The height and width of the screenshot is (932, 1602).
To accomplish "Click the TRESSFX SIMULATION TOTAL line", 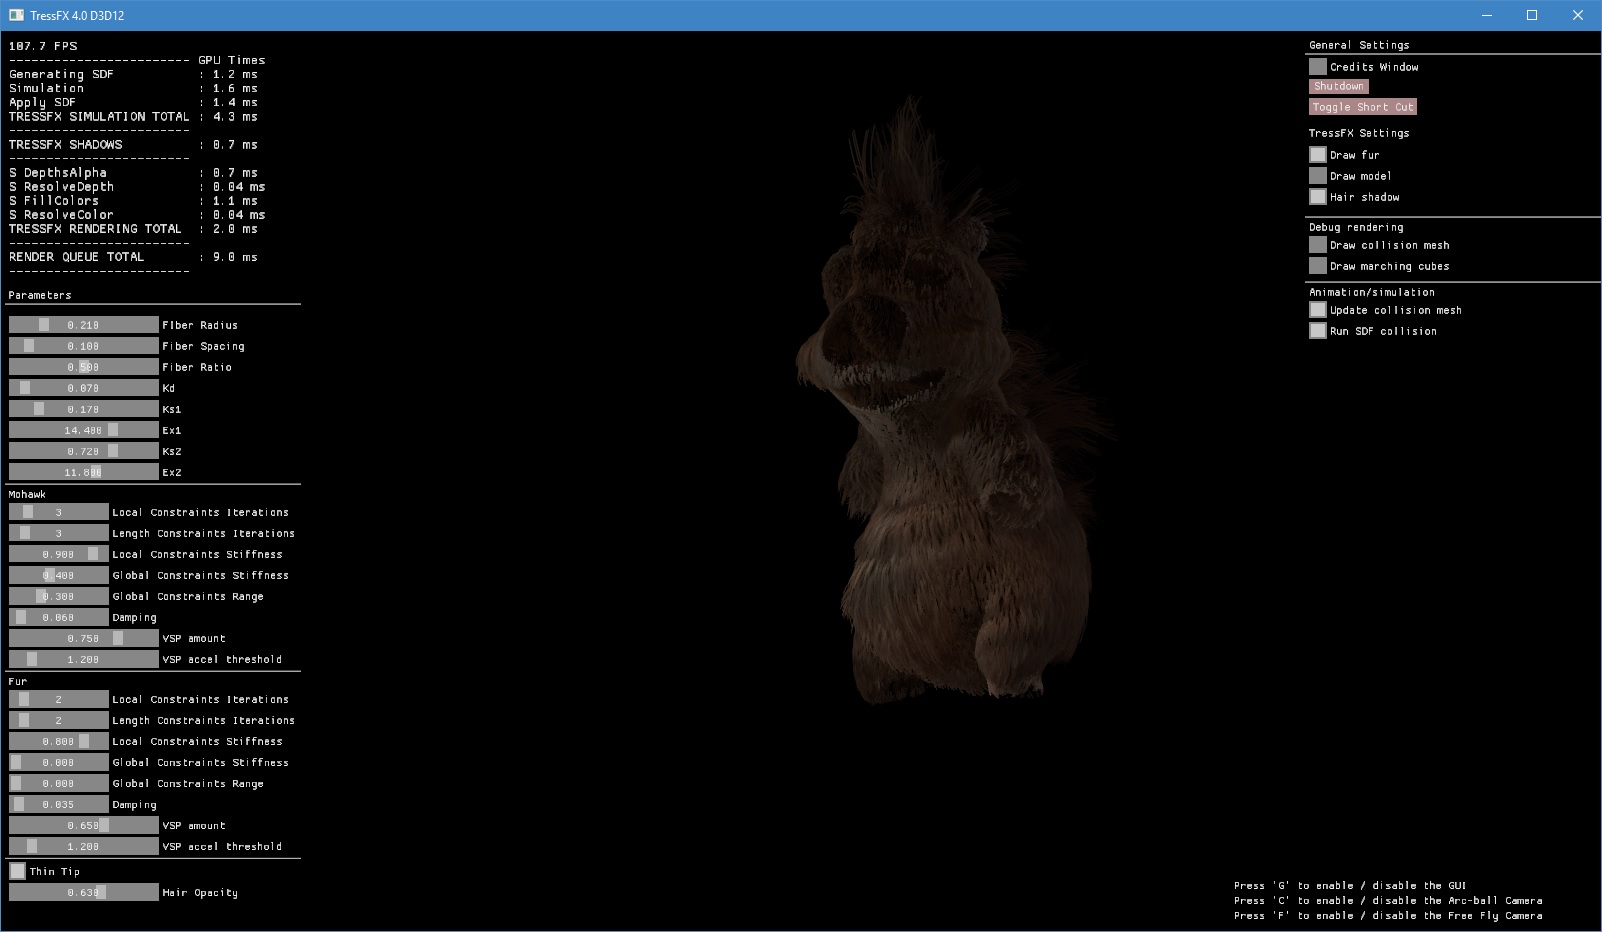I will point(133,116).
